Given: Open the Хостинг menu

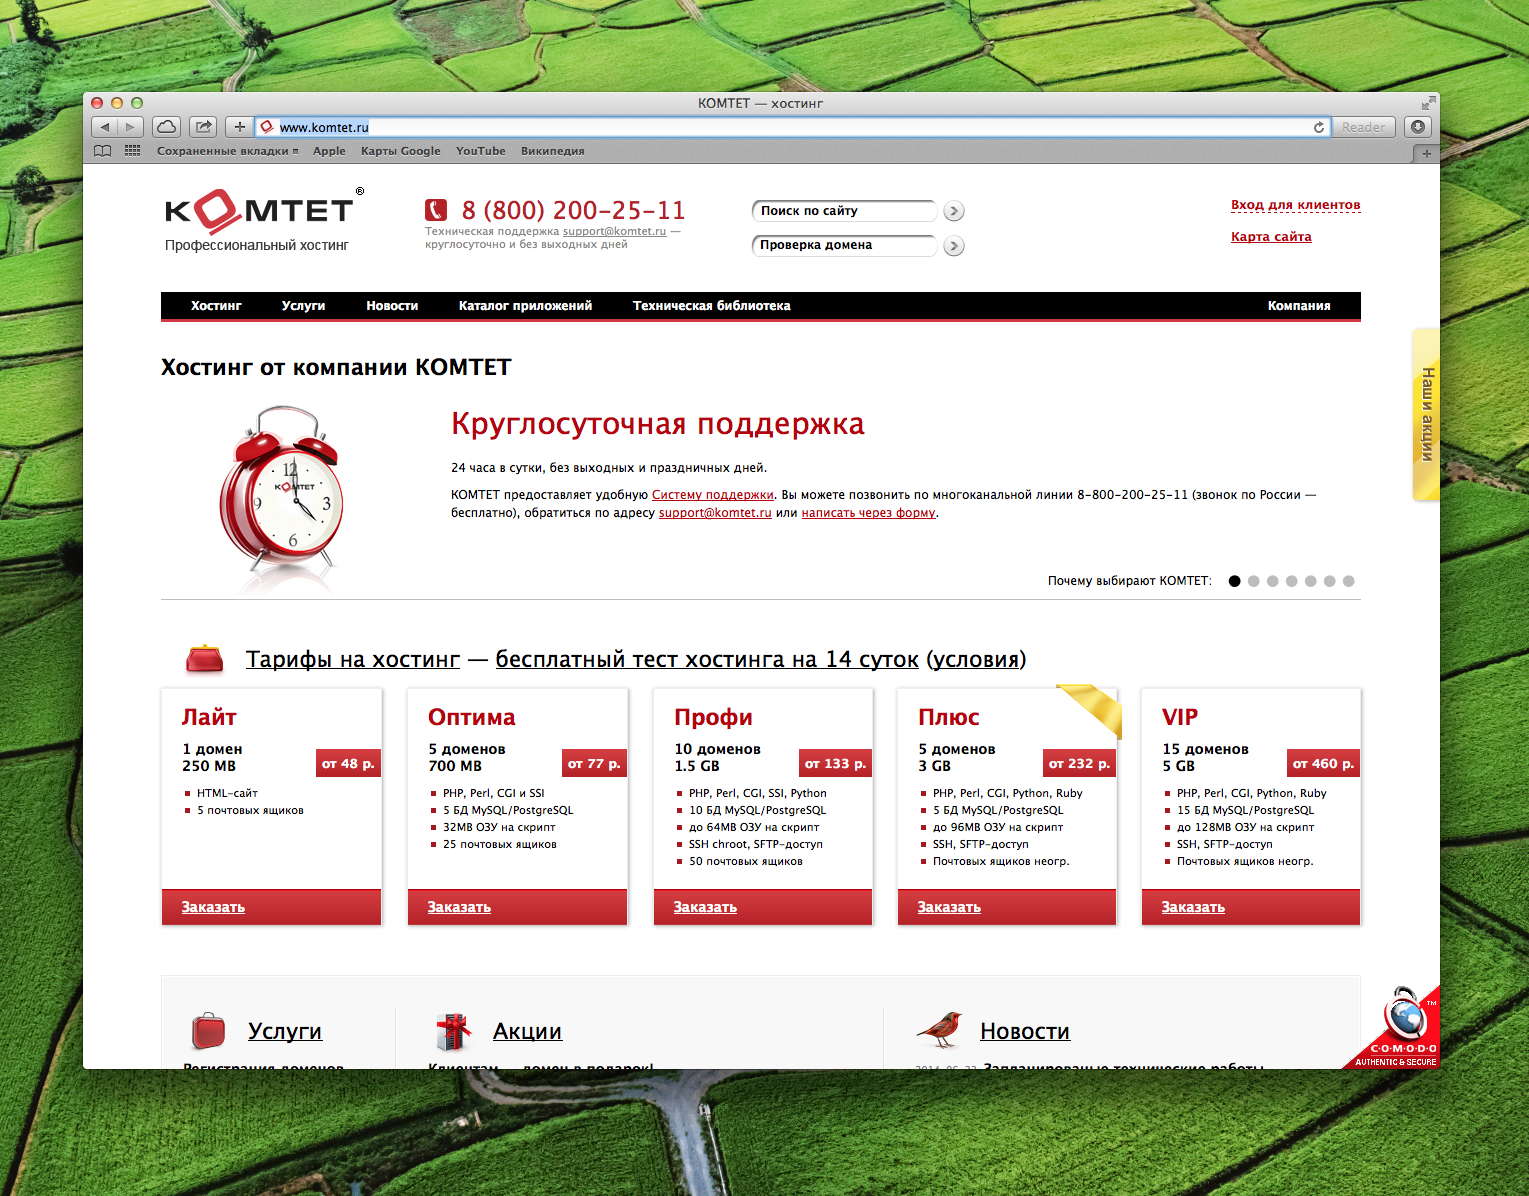Looking at the screenshot, I should coord(216,306).
